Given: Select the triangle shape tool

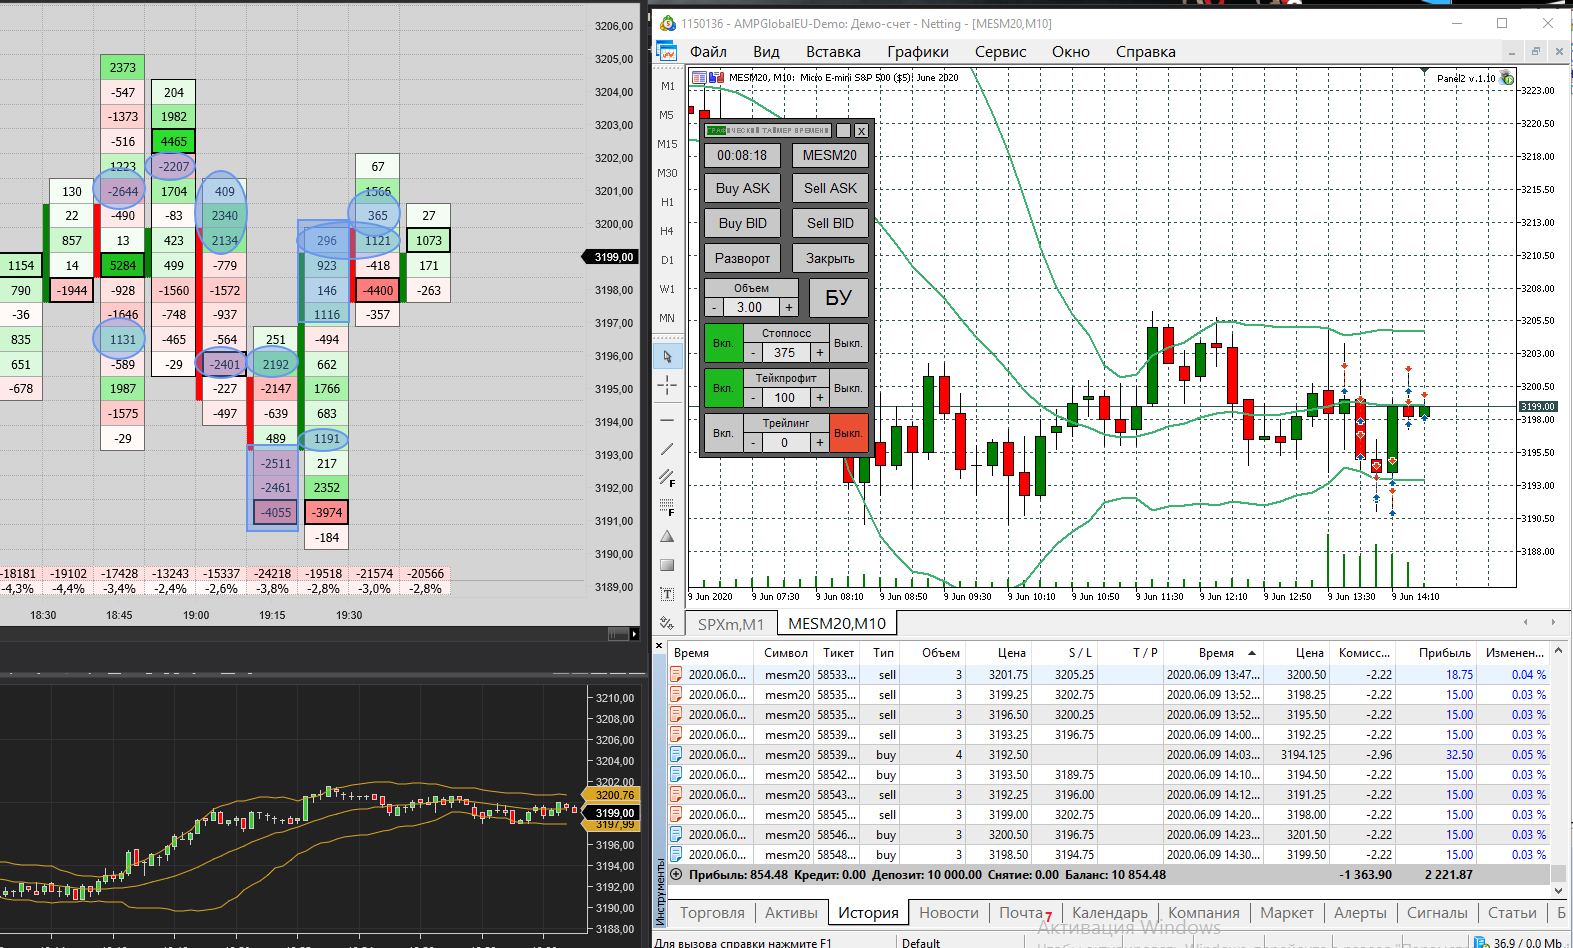Looking at the screenshot, I should tap(667, 536).
